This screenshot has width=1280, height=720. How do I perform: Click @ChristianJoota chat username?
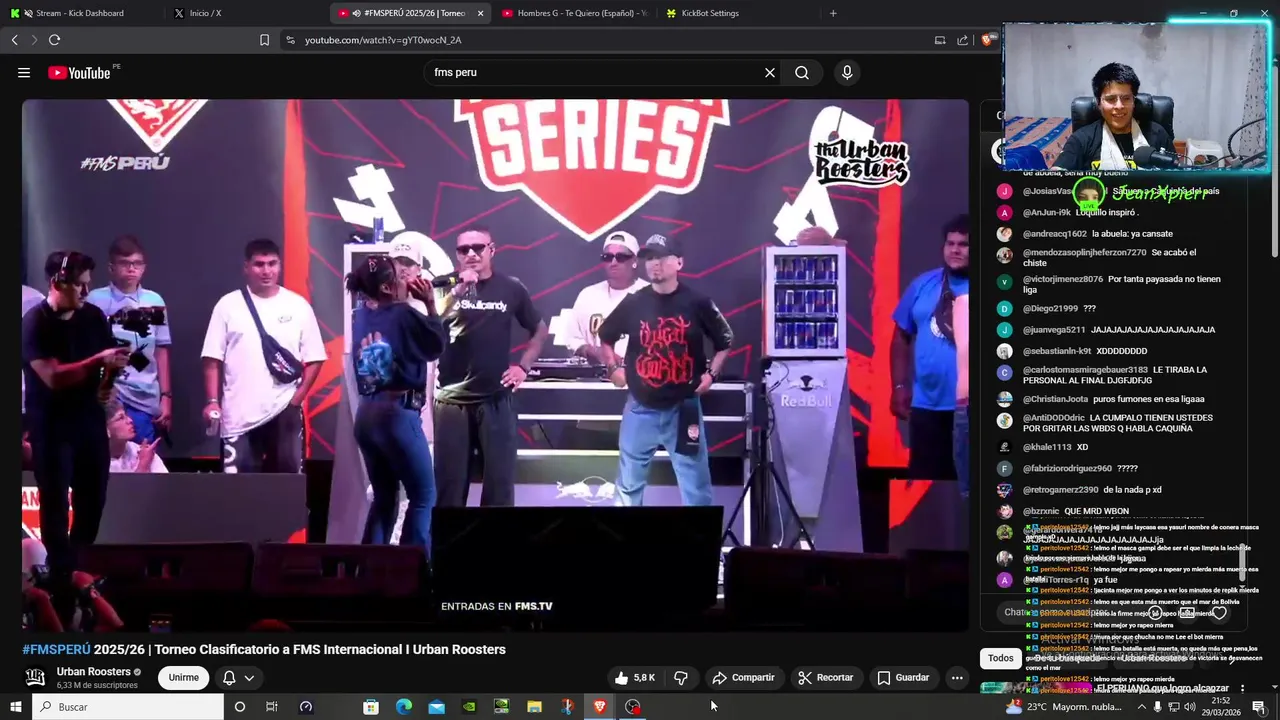click(1055, 399)
